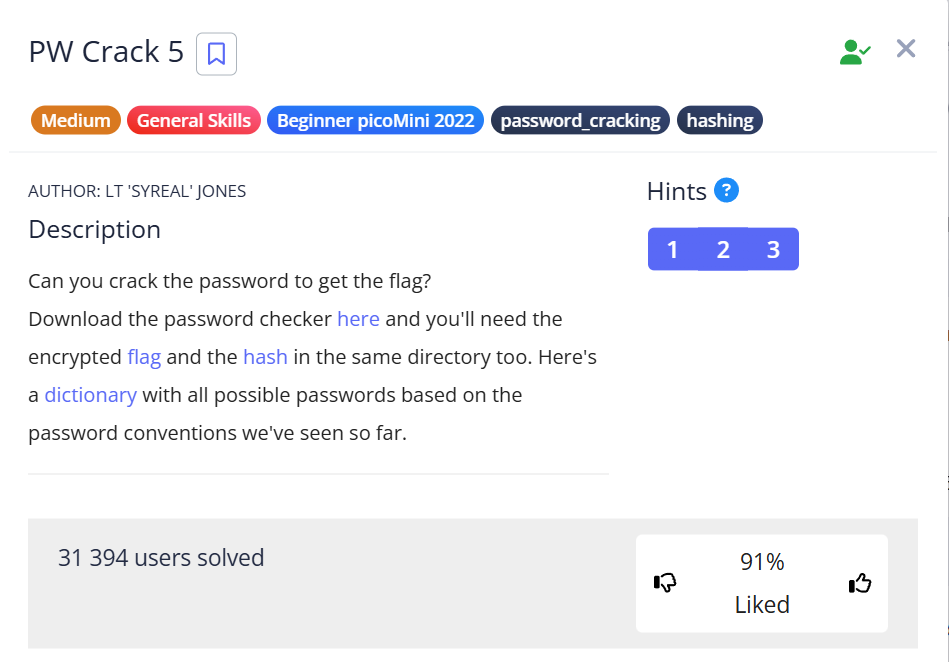
Task: Click the thumbs down dislike icon
Action: pyautogui.click(x=665, y=583)
